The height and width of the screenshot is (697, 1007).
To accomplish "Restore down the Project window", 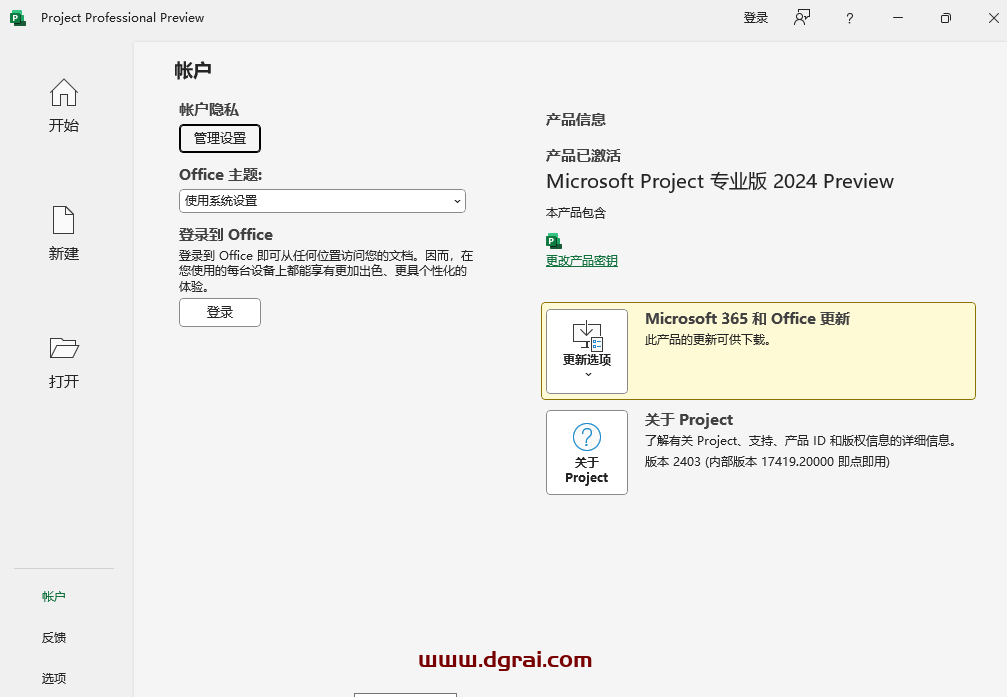I will pyautogui.click(x=945, y=18).
